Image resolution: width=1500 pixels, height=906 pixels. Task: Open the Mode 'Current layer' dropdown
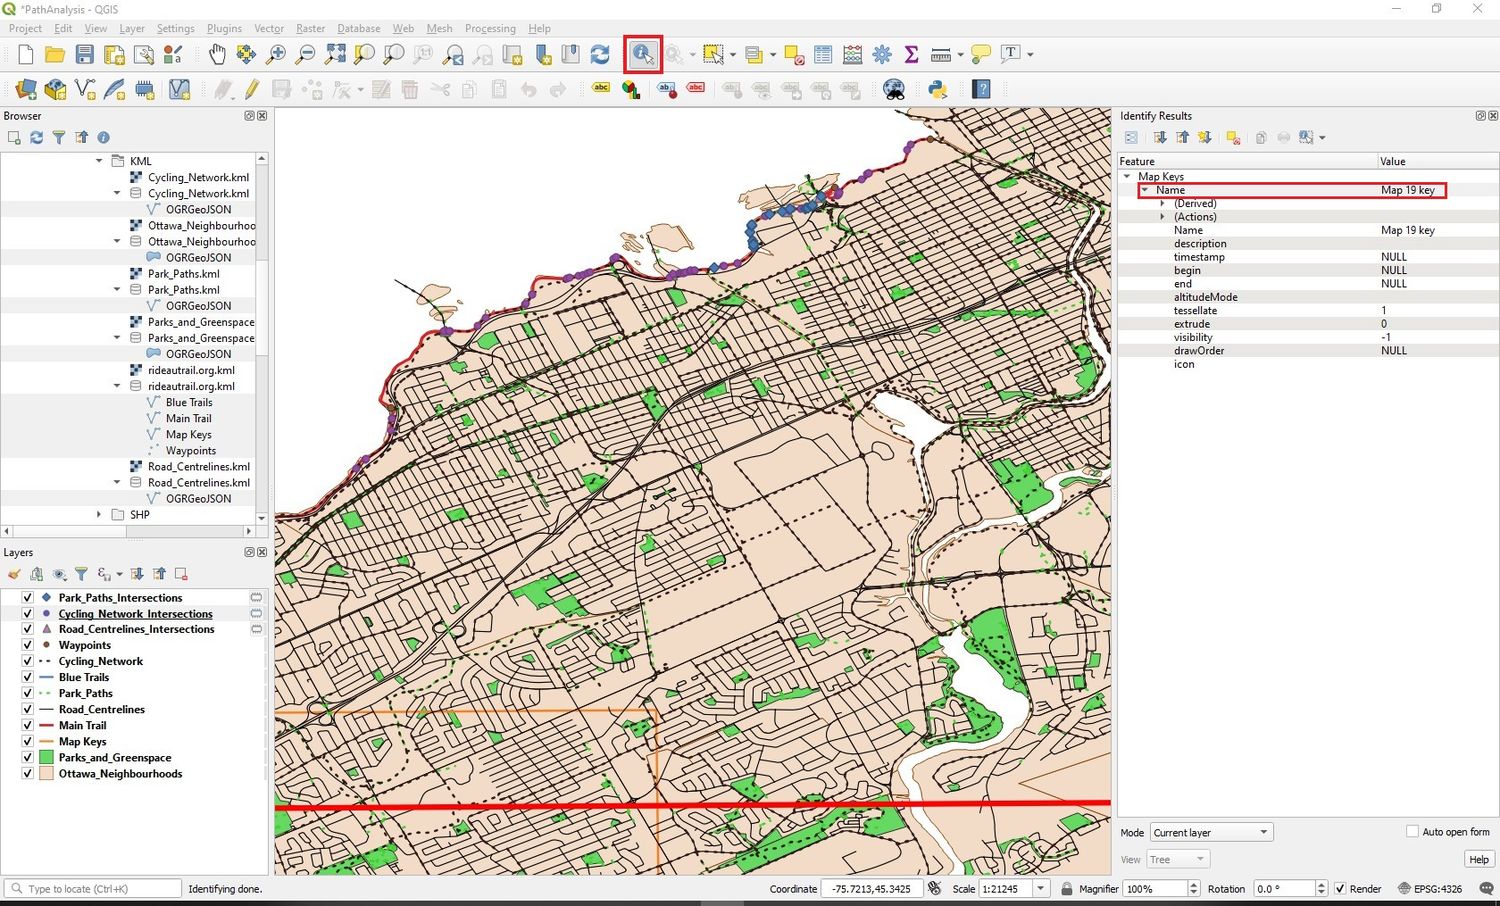1210,832
